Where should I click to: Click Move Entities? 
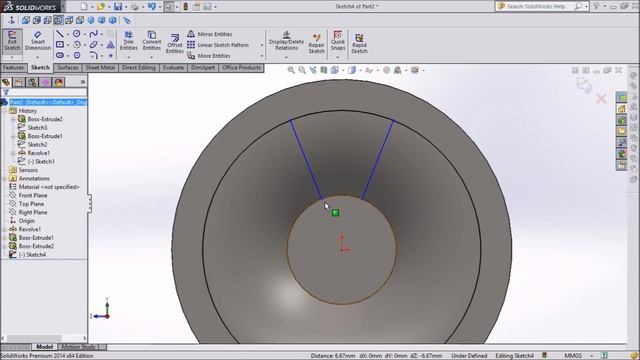point(209,56)
